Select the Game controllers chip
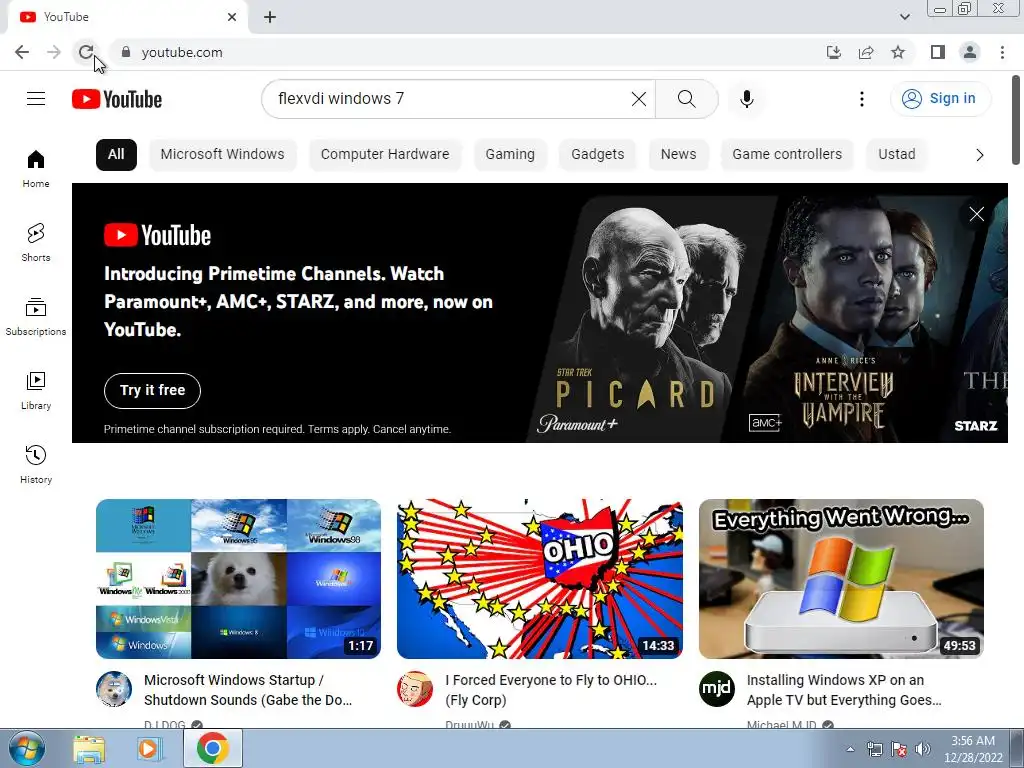The image size is (1024, 768). point(787,155)
